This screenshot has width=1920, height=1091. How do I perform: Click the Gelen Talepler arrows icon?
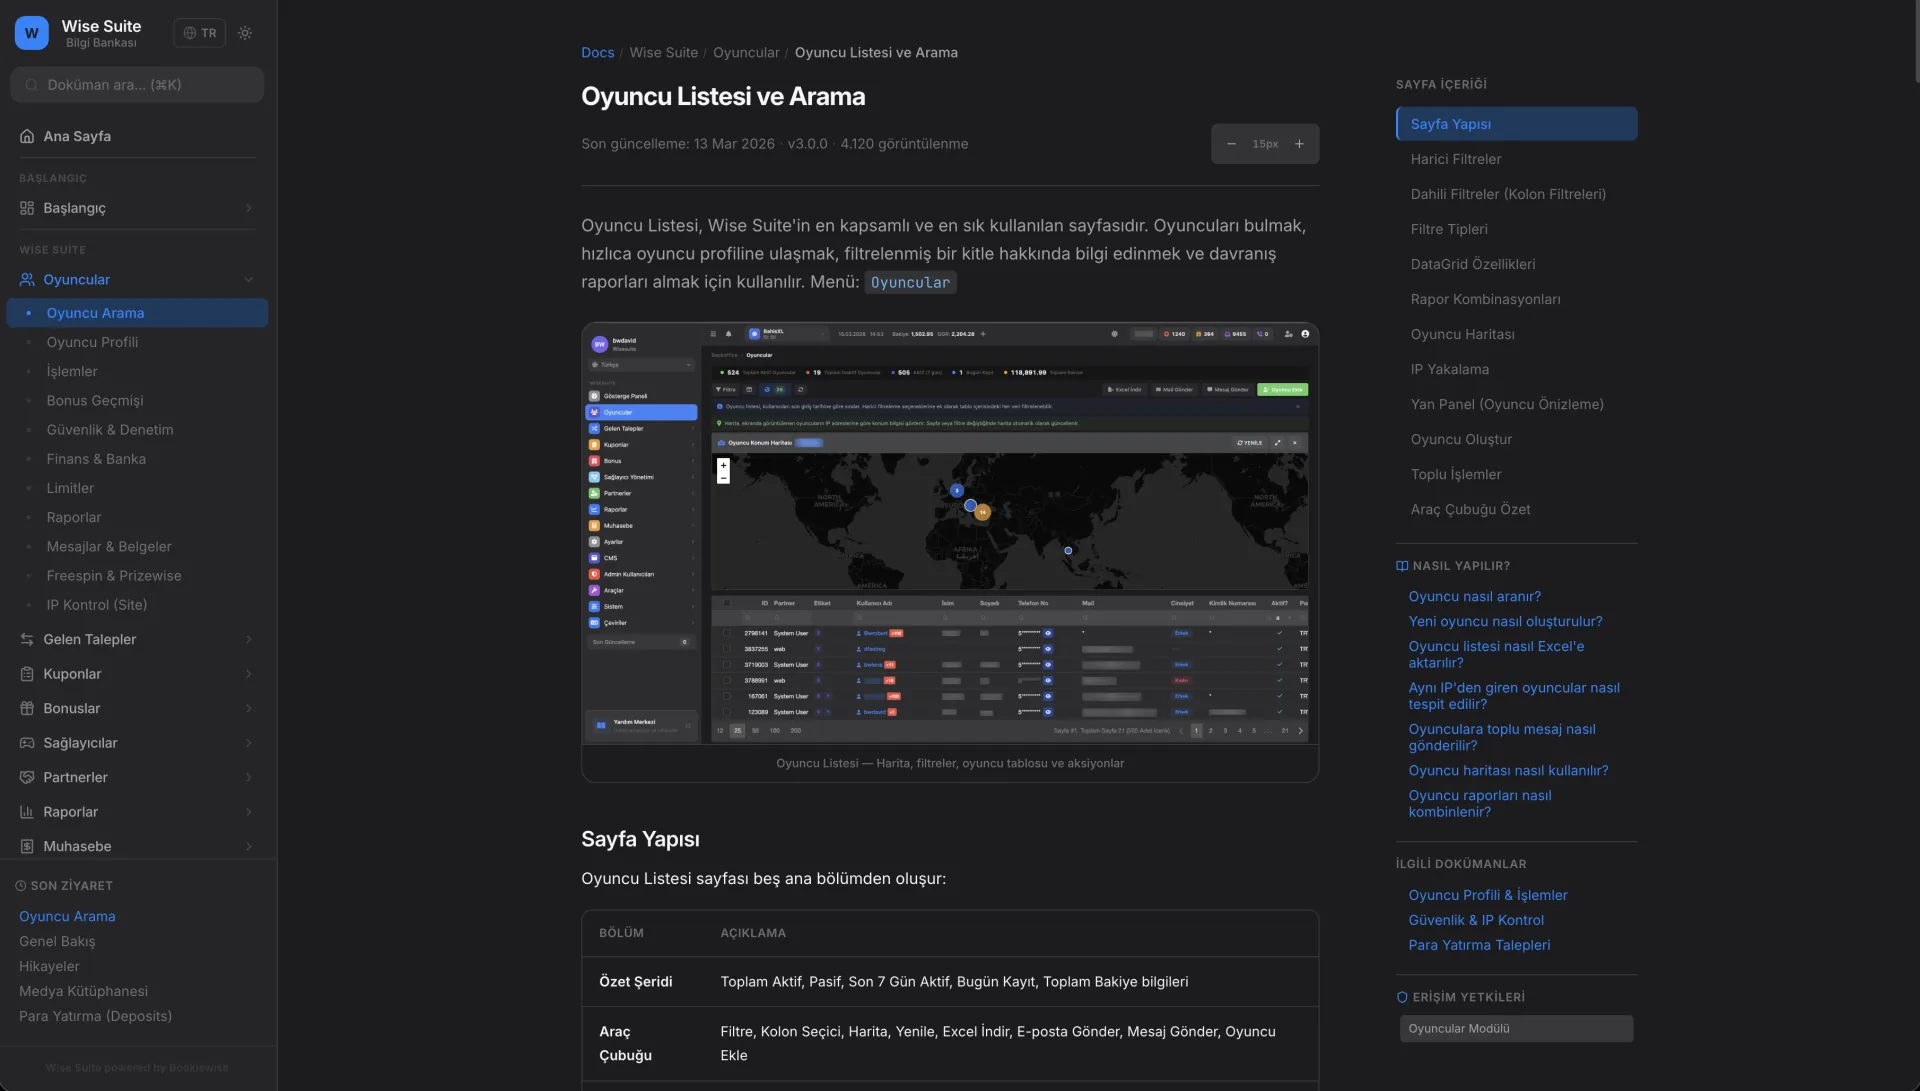(27, 639)
